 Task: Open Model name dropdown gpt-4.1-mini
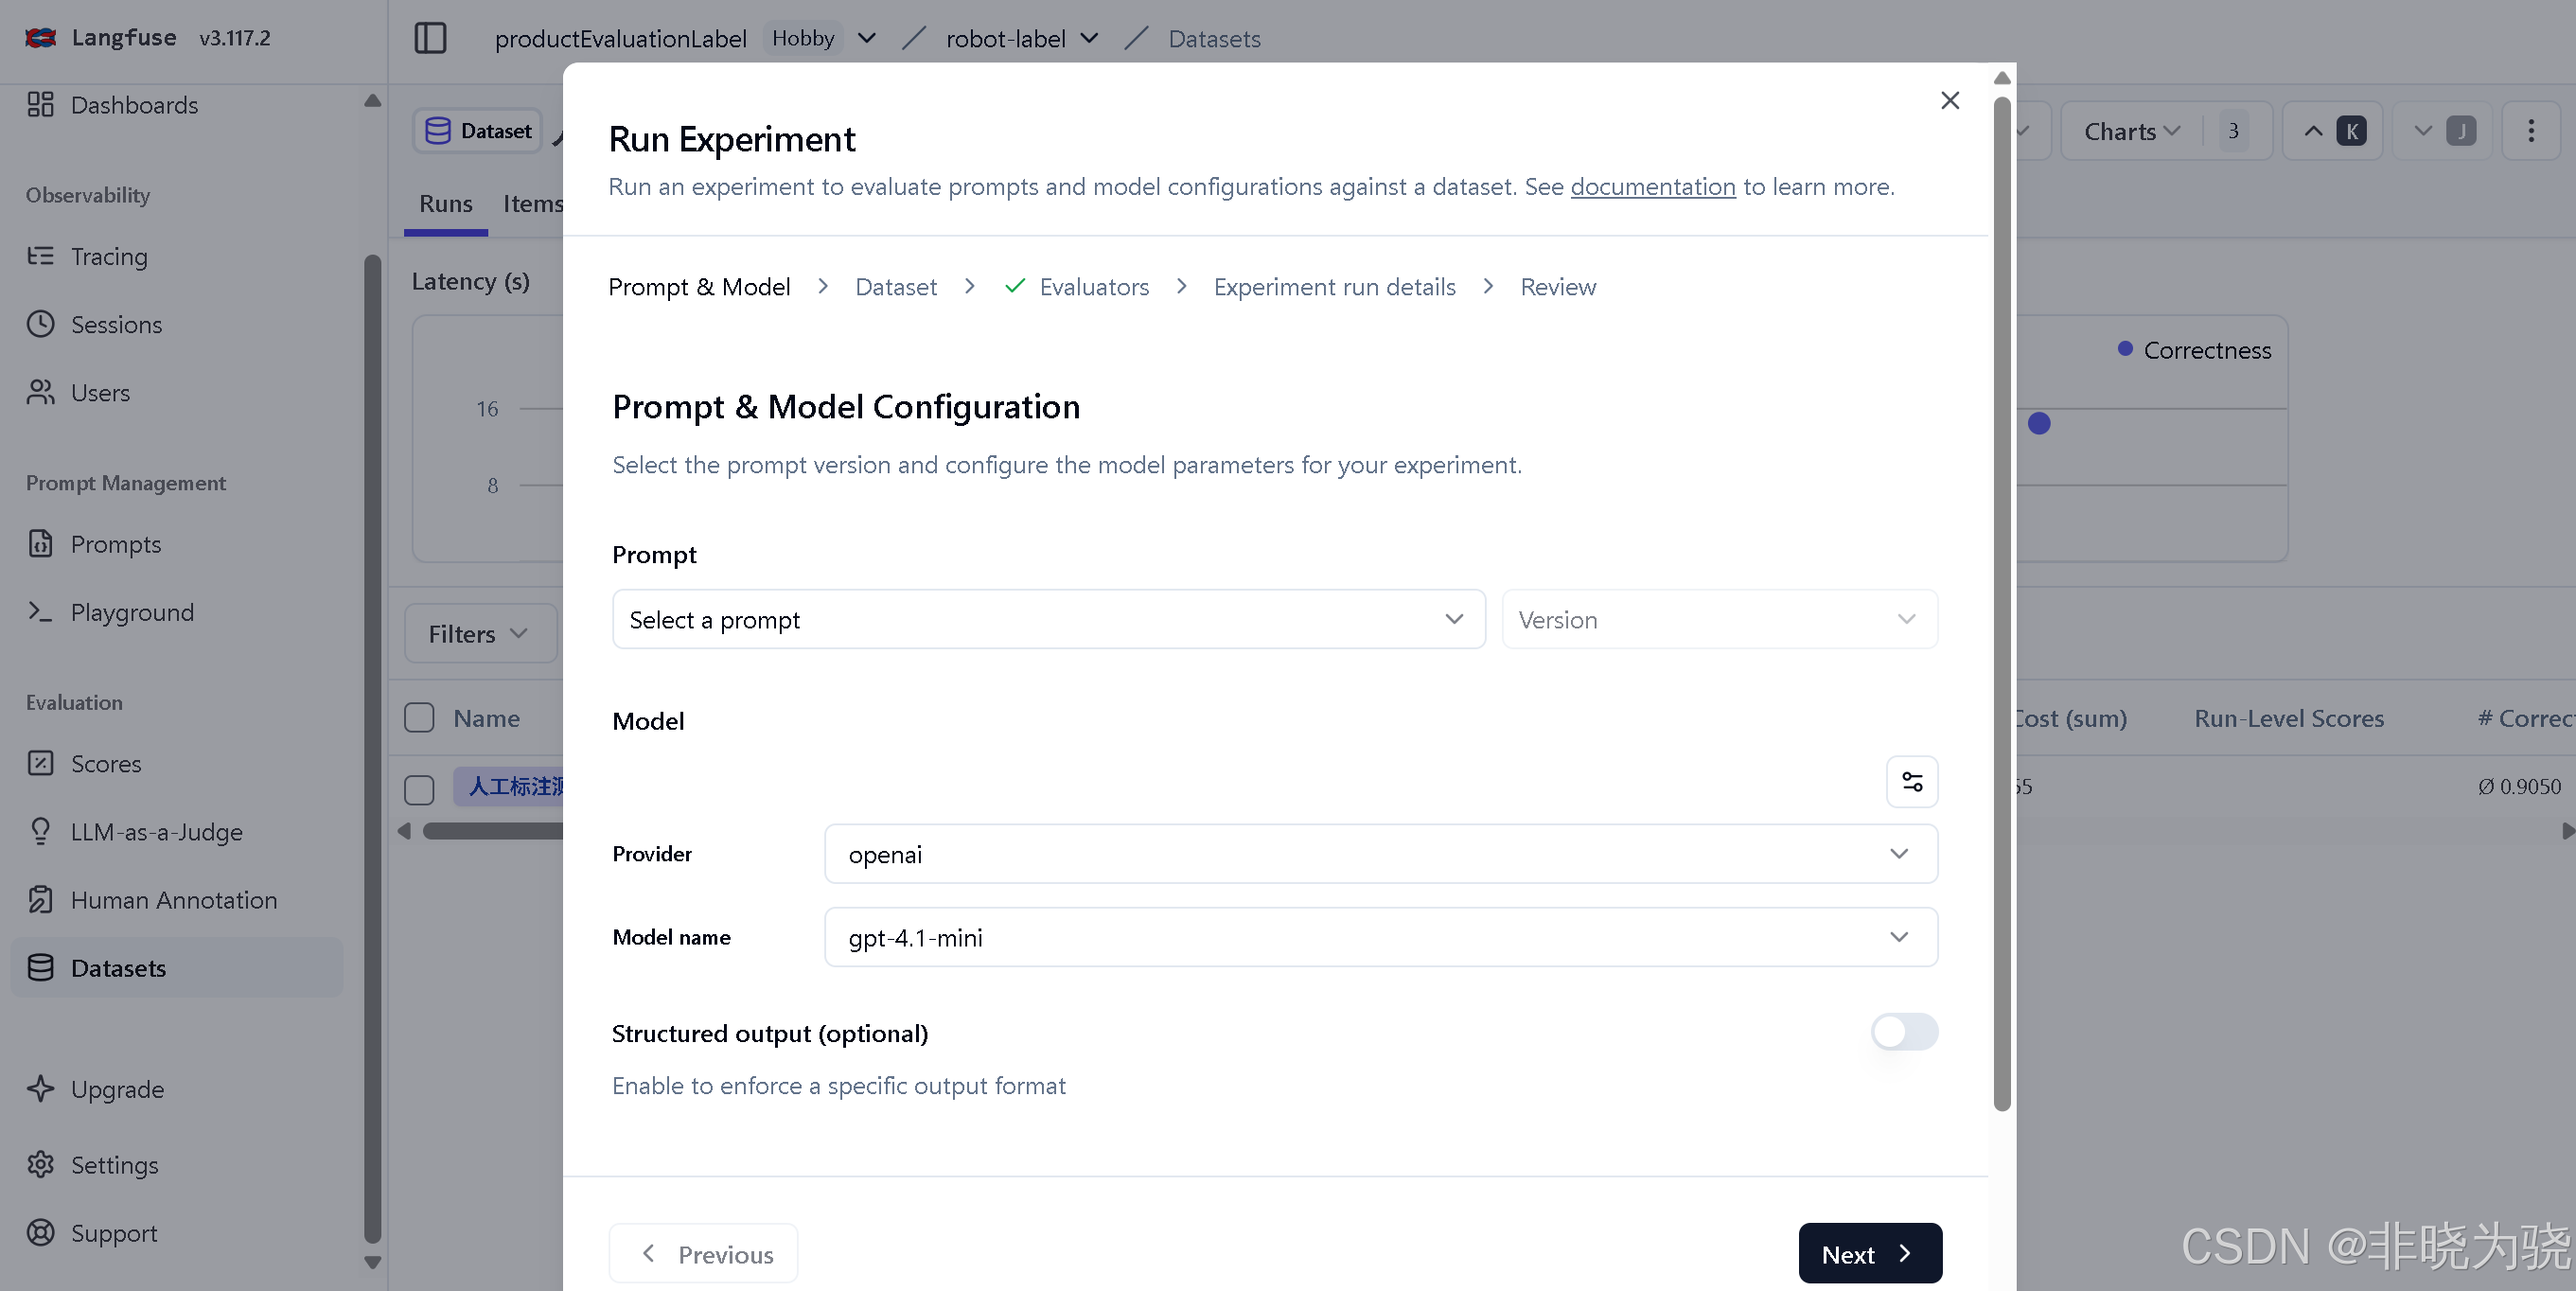pos(1379,936)
